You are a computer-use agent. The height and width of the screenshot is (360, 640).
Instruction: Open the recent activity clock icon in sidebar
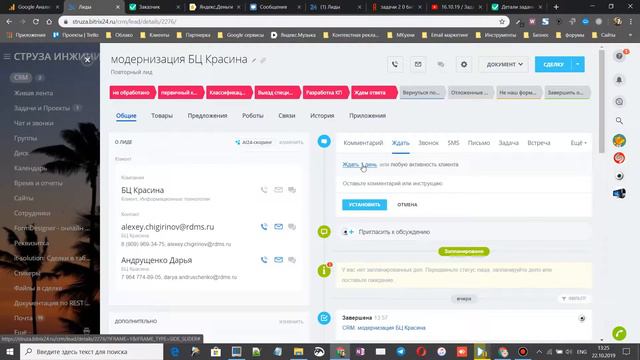pyautogui.click(x=619, y=101)
